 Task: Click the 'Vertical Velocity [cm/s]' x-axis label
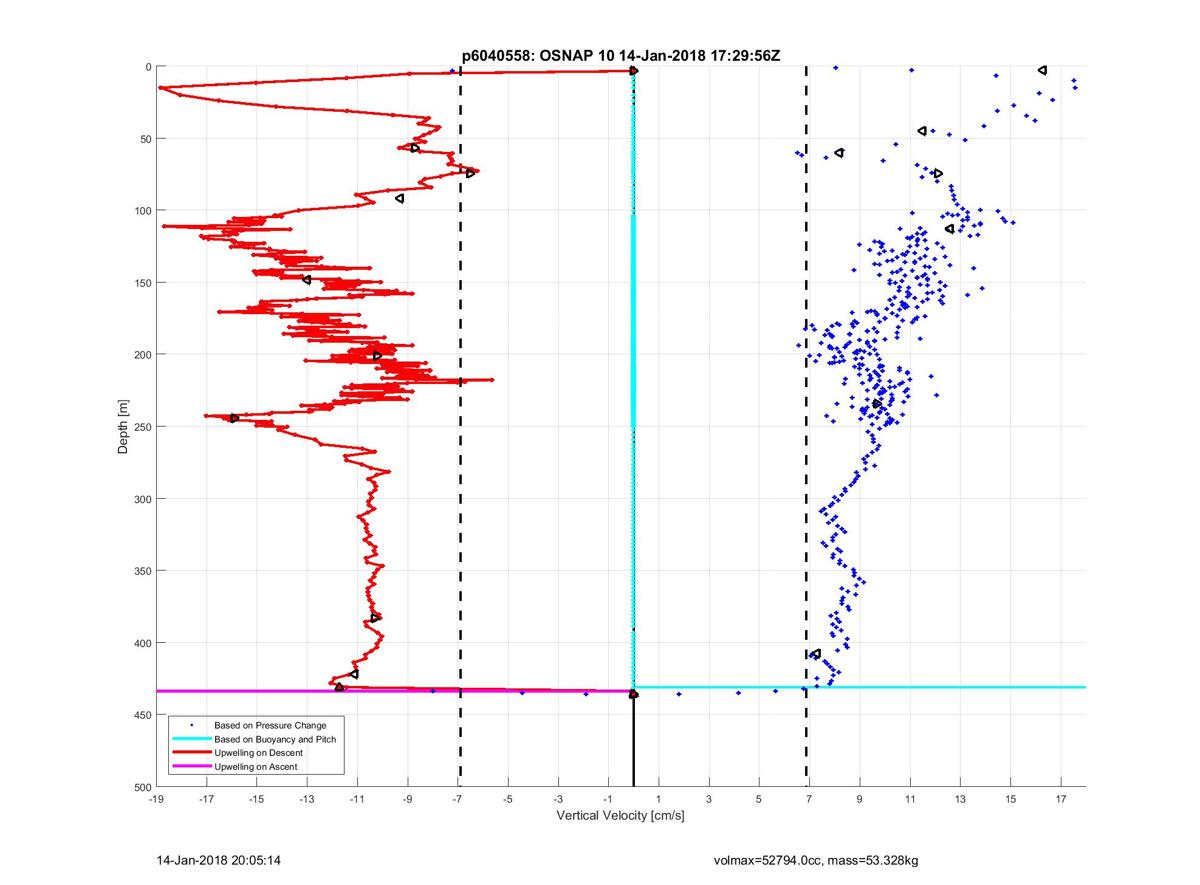620,816
